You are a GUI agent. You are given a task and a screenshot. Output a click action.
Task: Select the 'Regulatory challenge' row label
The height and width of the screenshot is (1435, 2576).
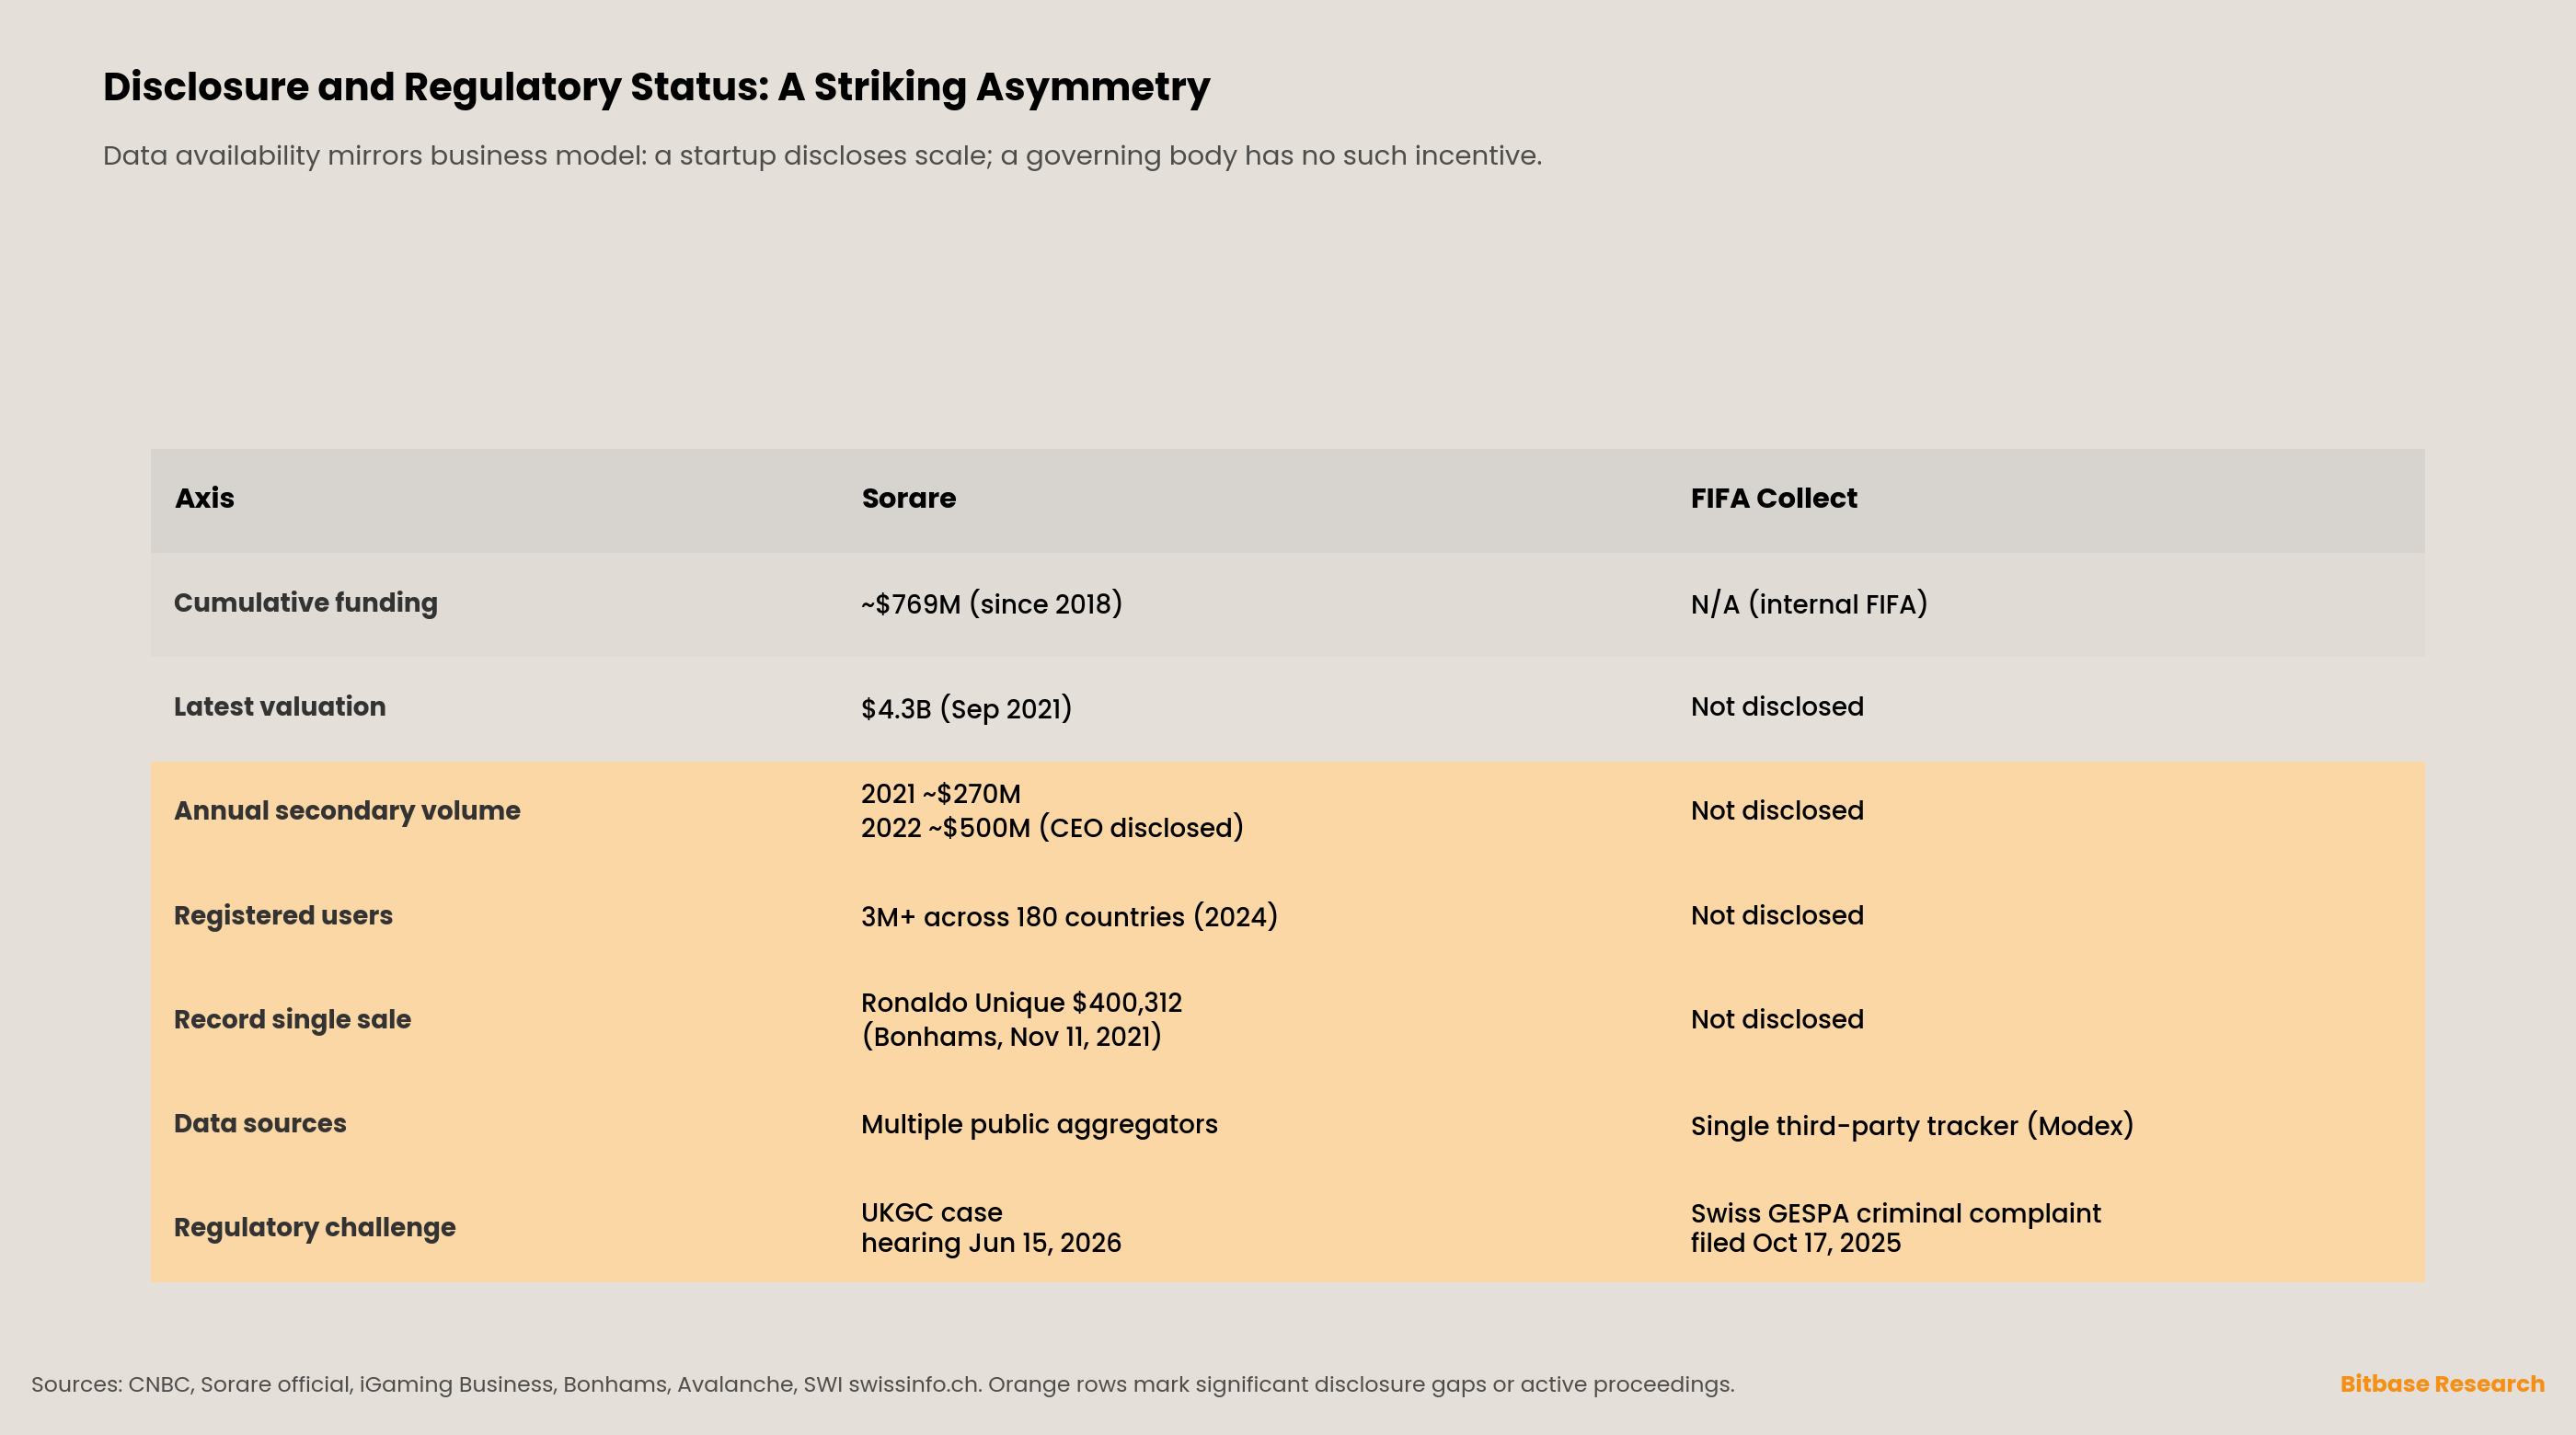(314, 1228)
